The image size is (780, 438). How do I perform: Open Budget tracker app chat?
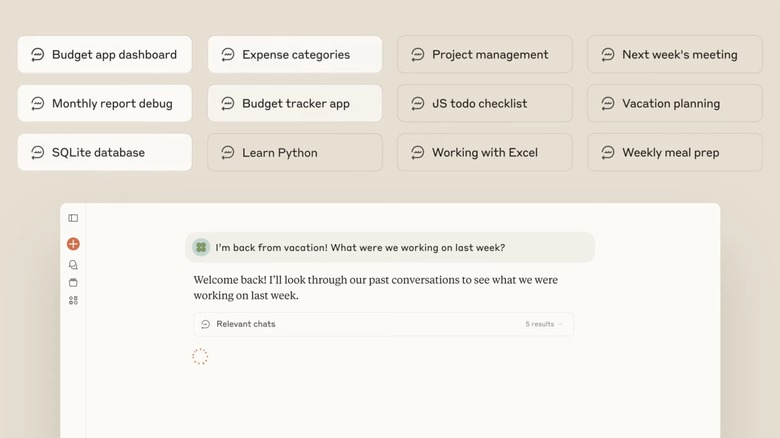(x=294, y=103)
